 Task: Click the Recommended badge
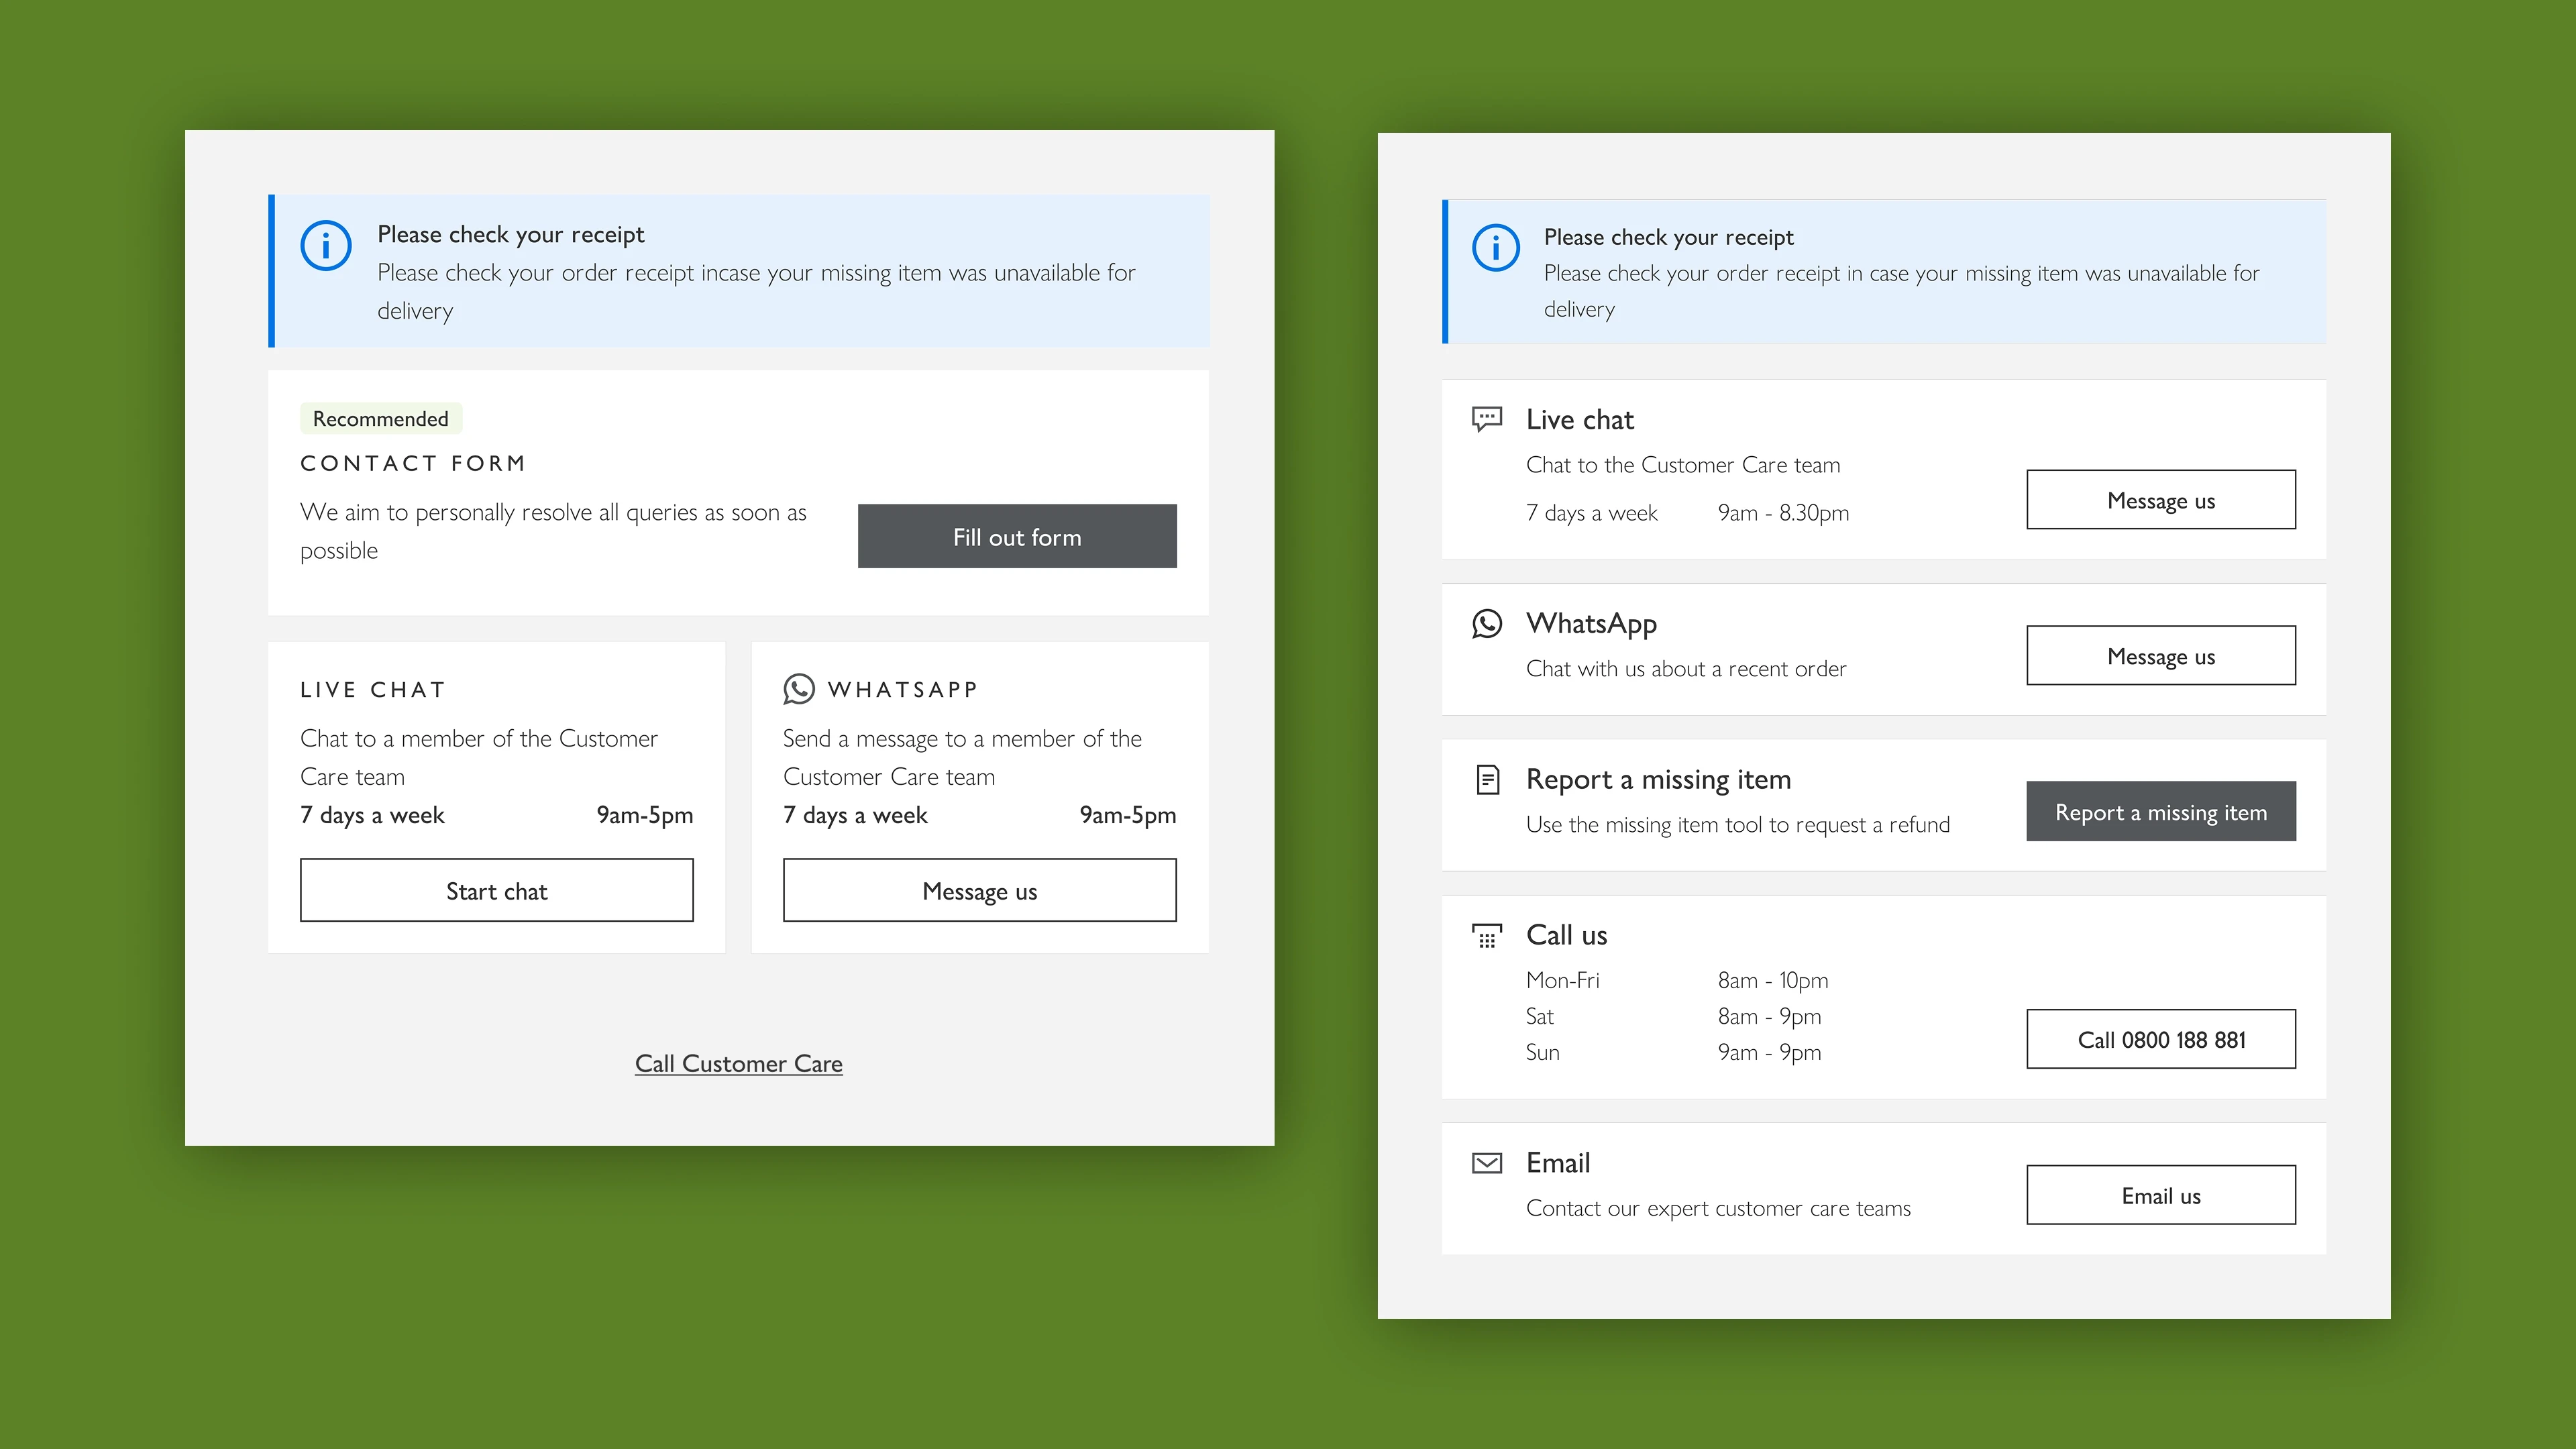381,418
